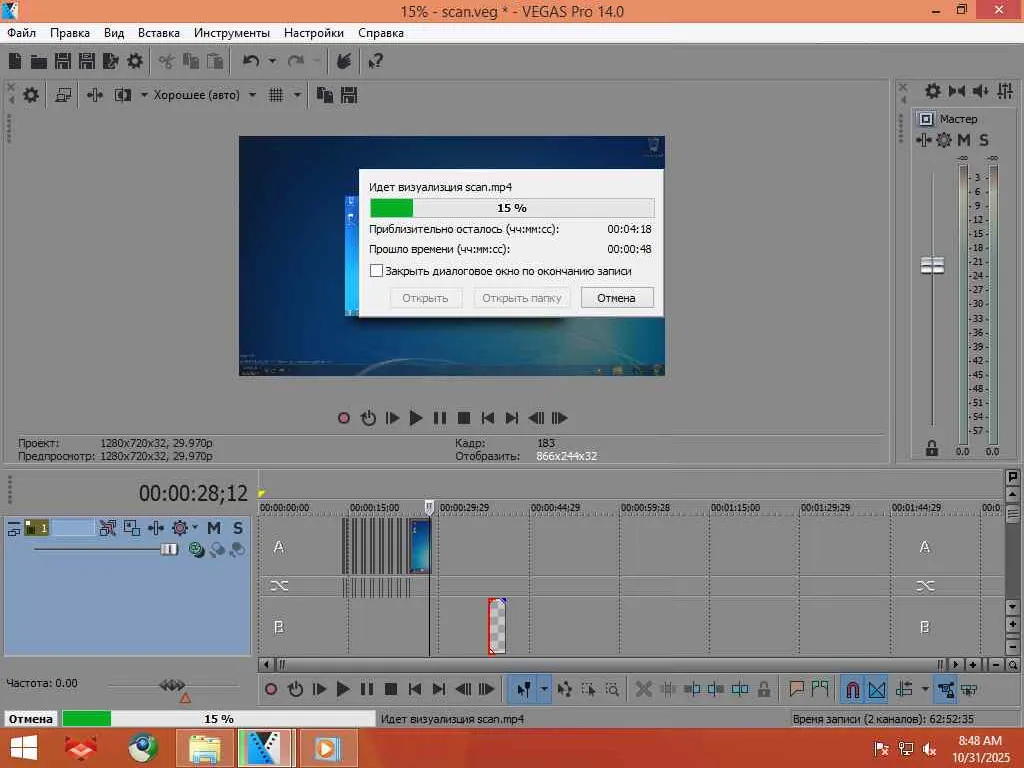Open the Вид menu
1024x768 pixels.
pyautogui.click(x=114, y=33)
